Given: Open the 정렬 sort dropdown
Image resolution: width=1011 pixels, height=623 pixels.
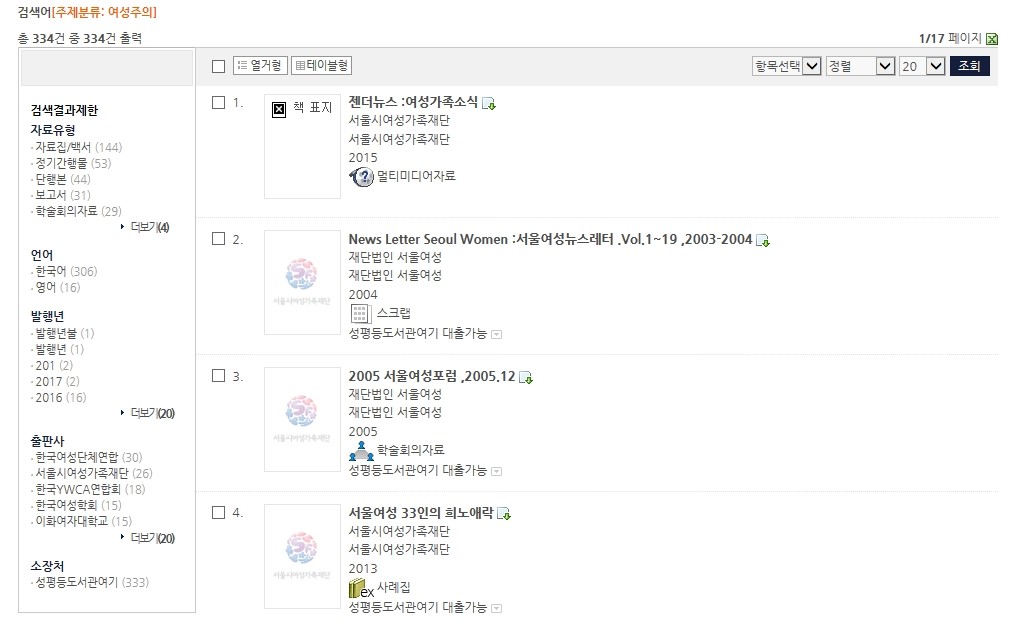Looking at the screenshot, I should pyautogui.click(x=860, y=66).
